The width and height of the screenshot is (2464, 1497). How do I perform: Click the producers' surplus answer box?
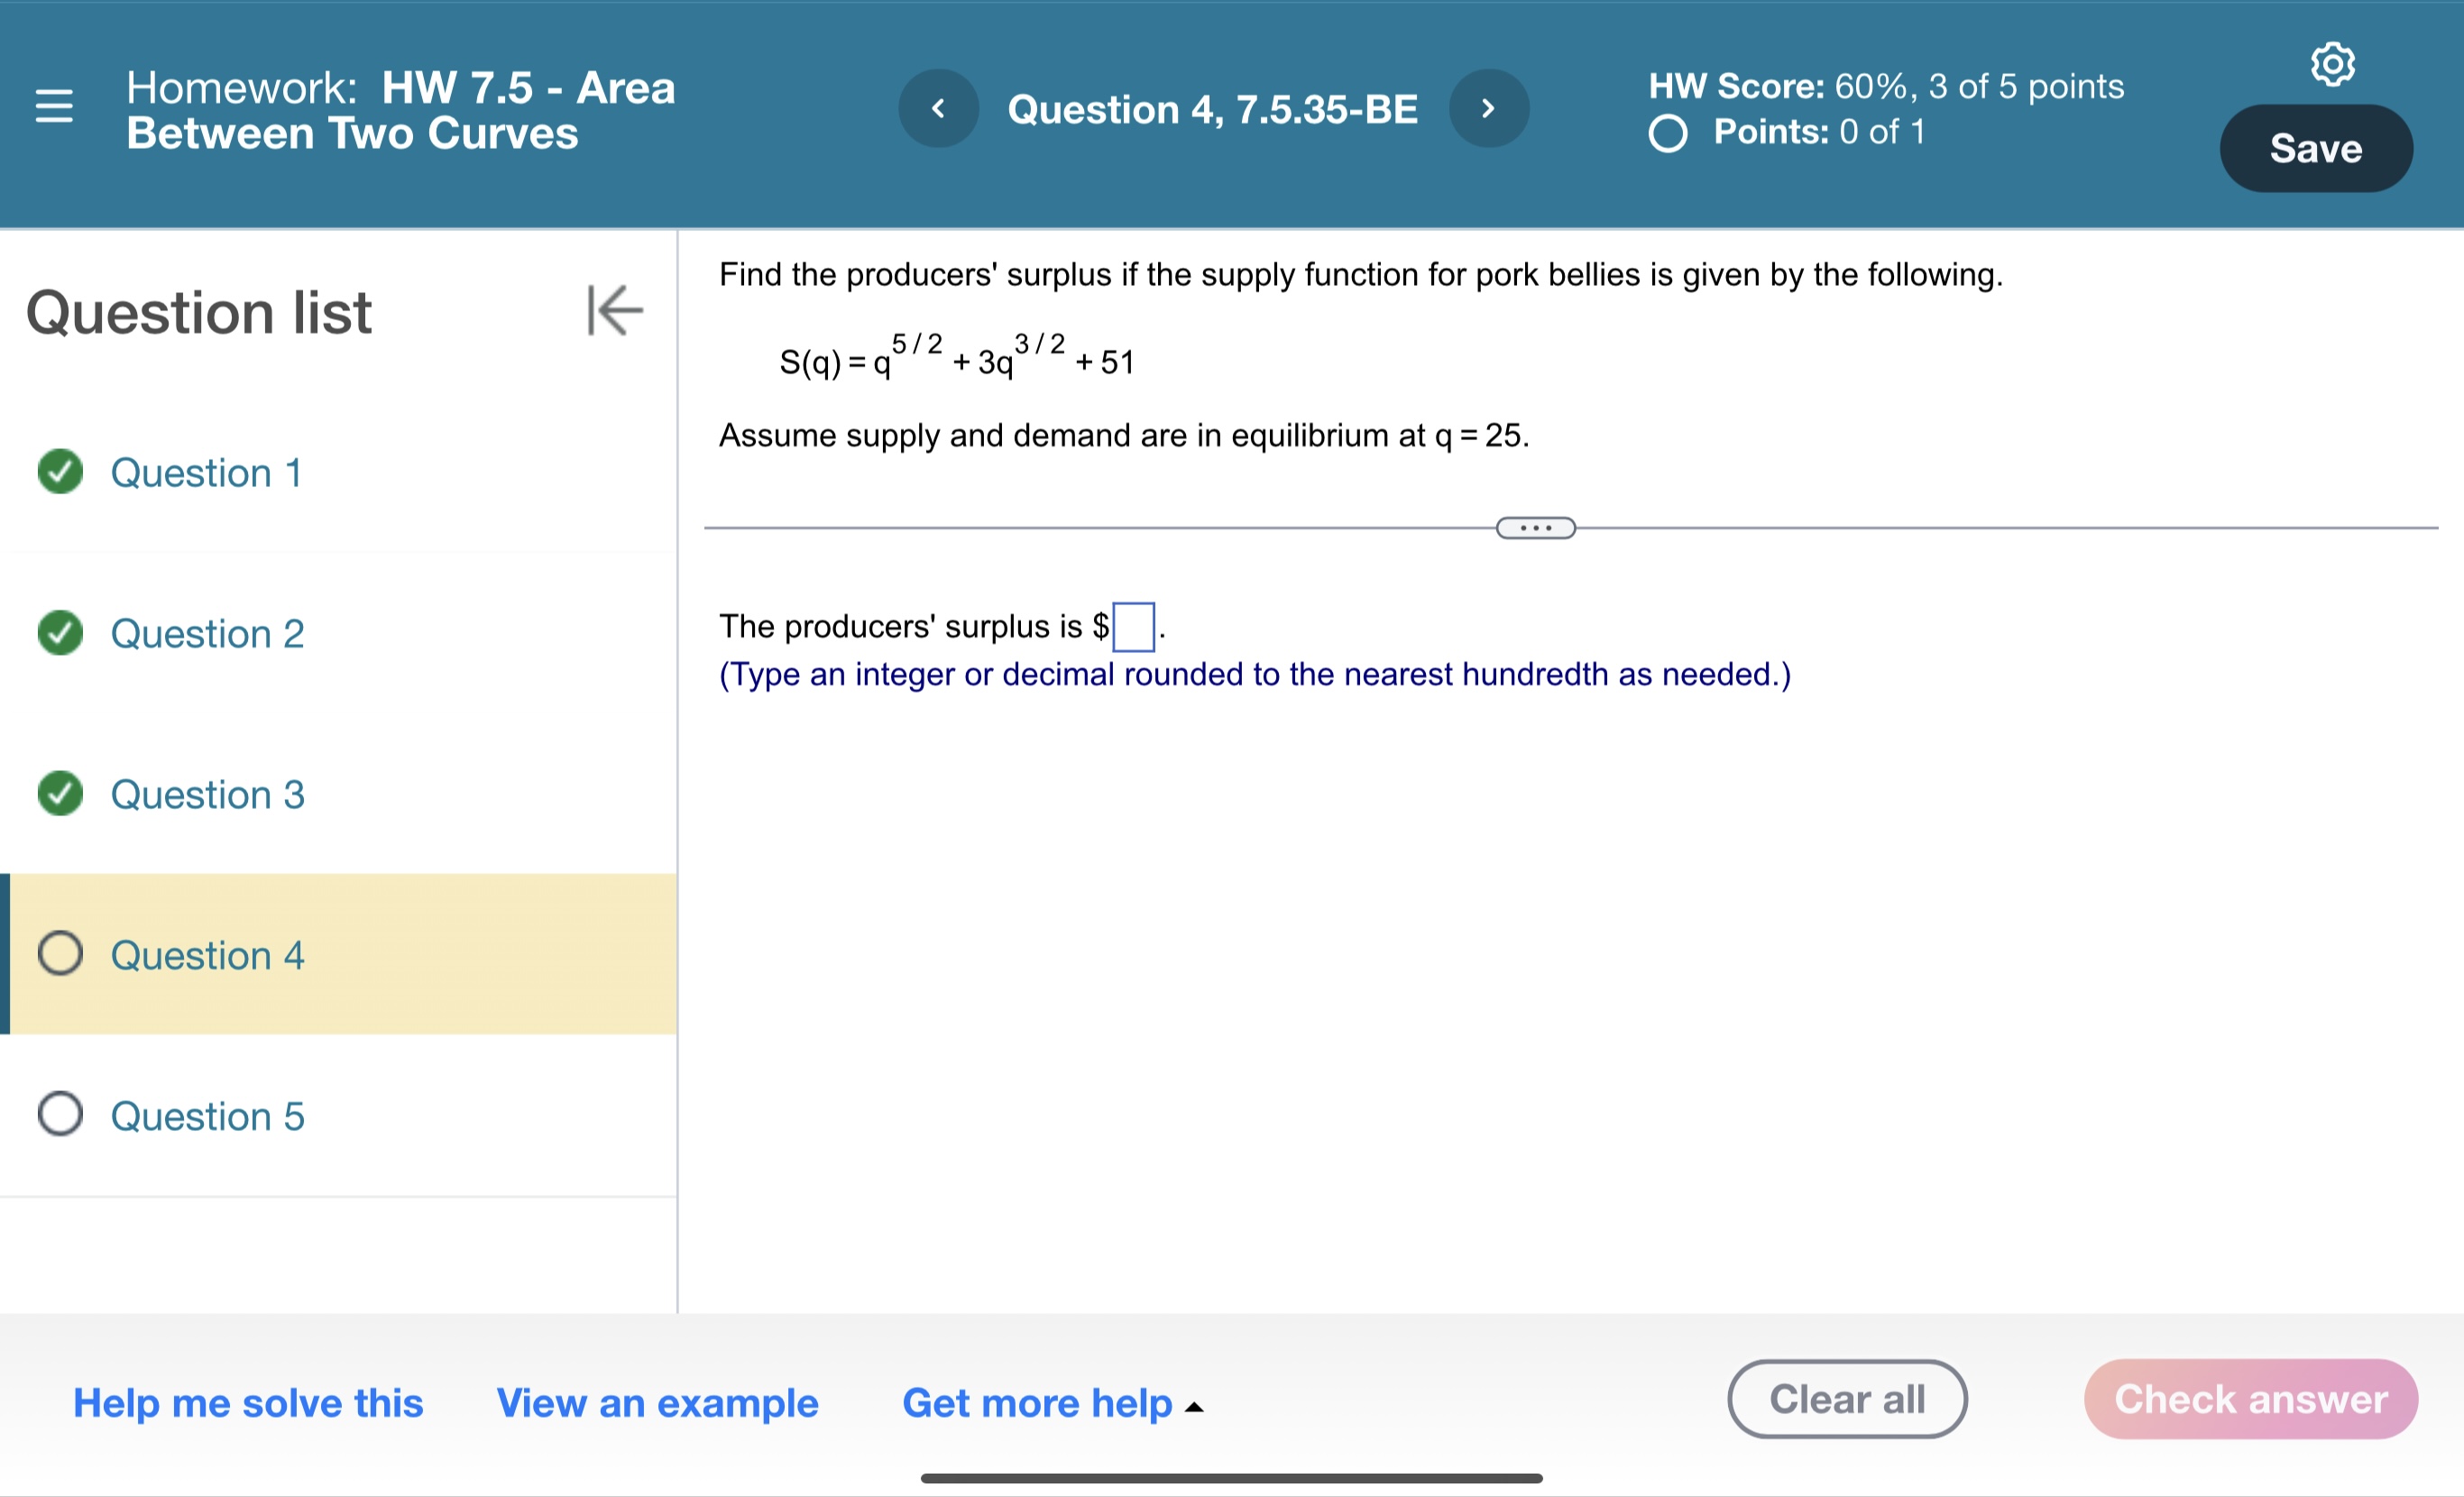tap(1133, 625)
